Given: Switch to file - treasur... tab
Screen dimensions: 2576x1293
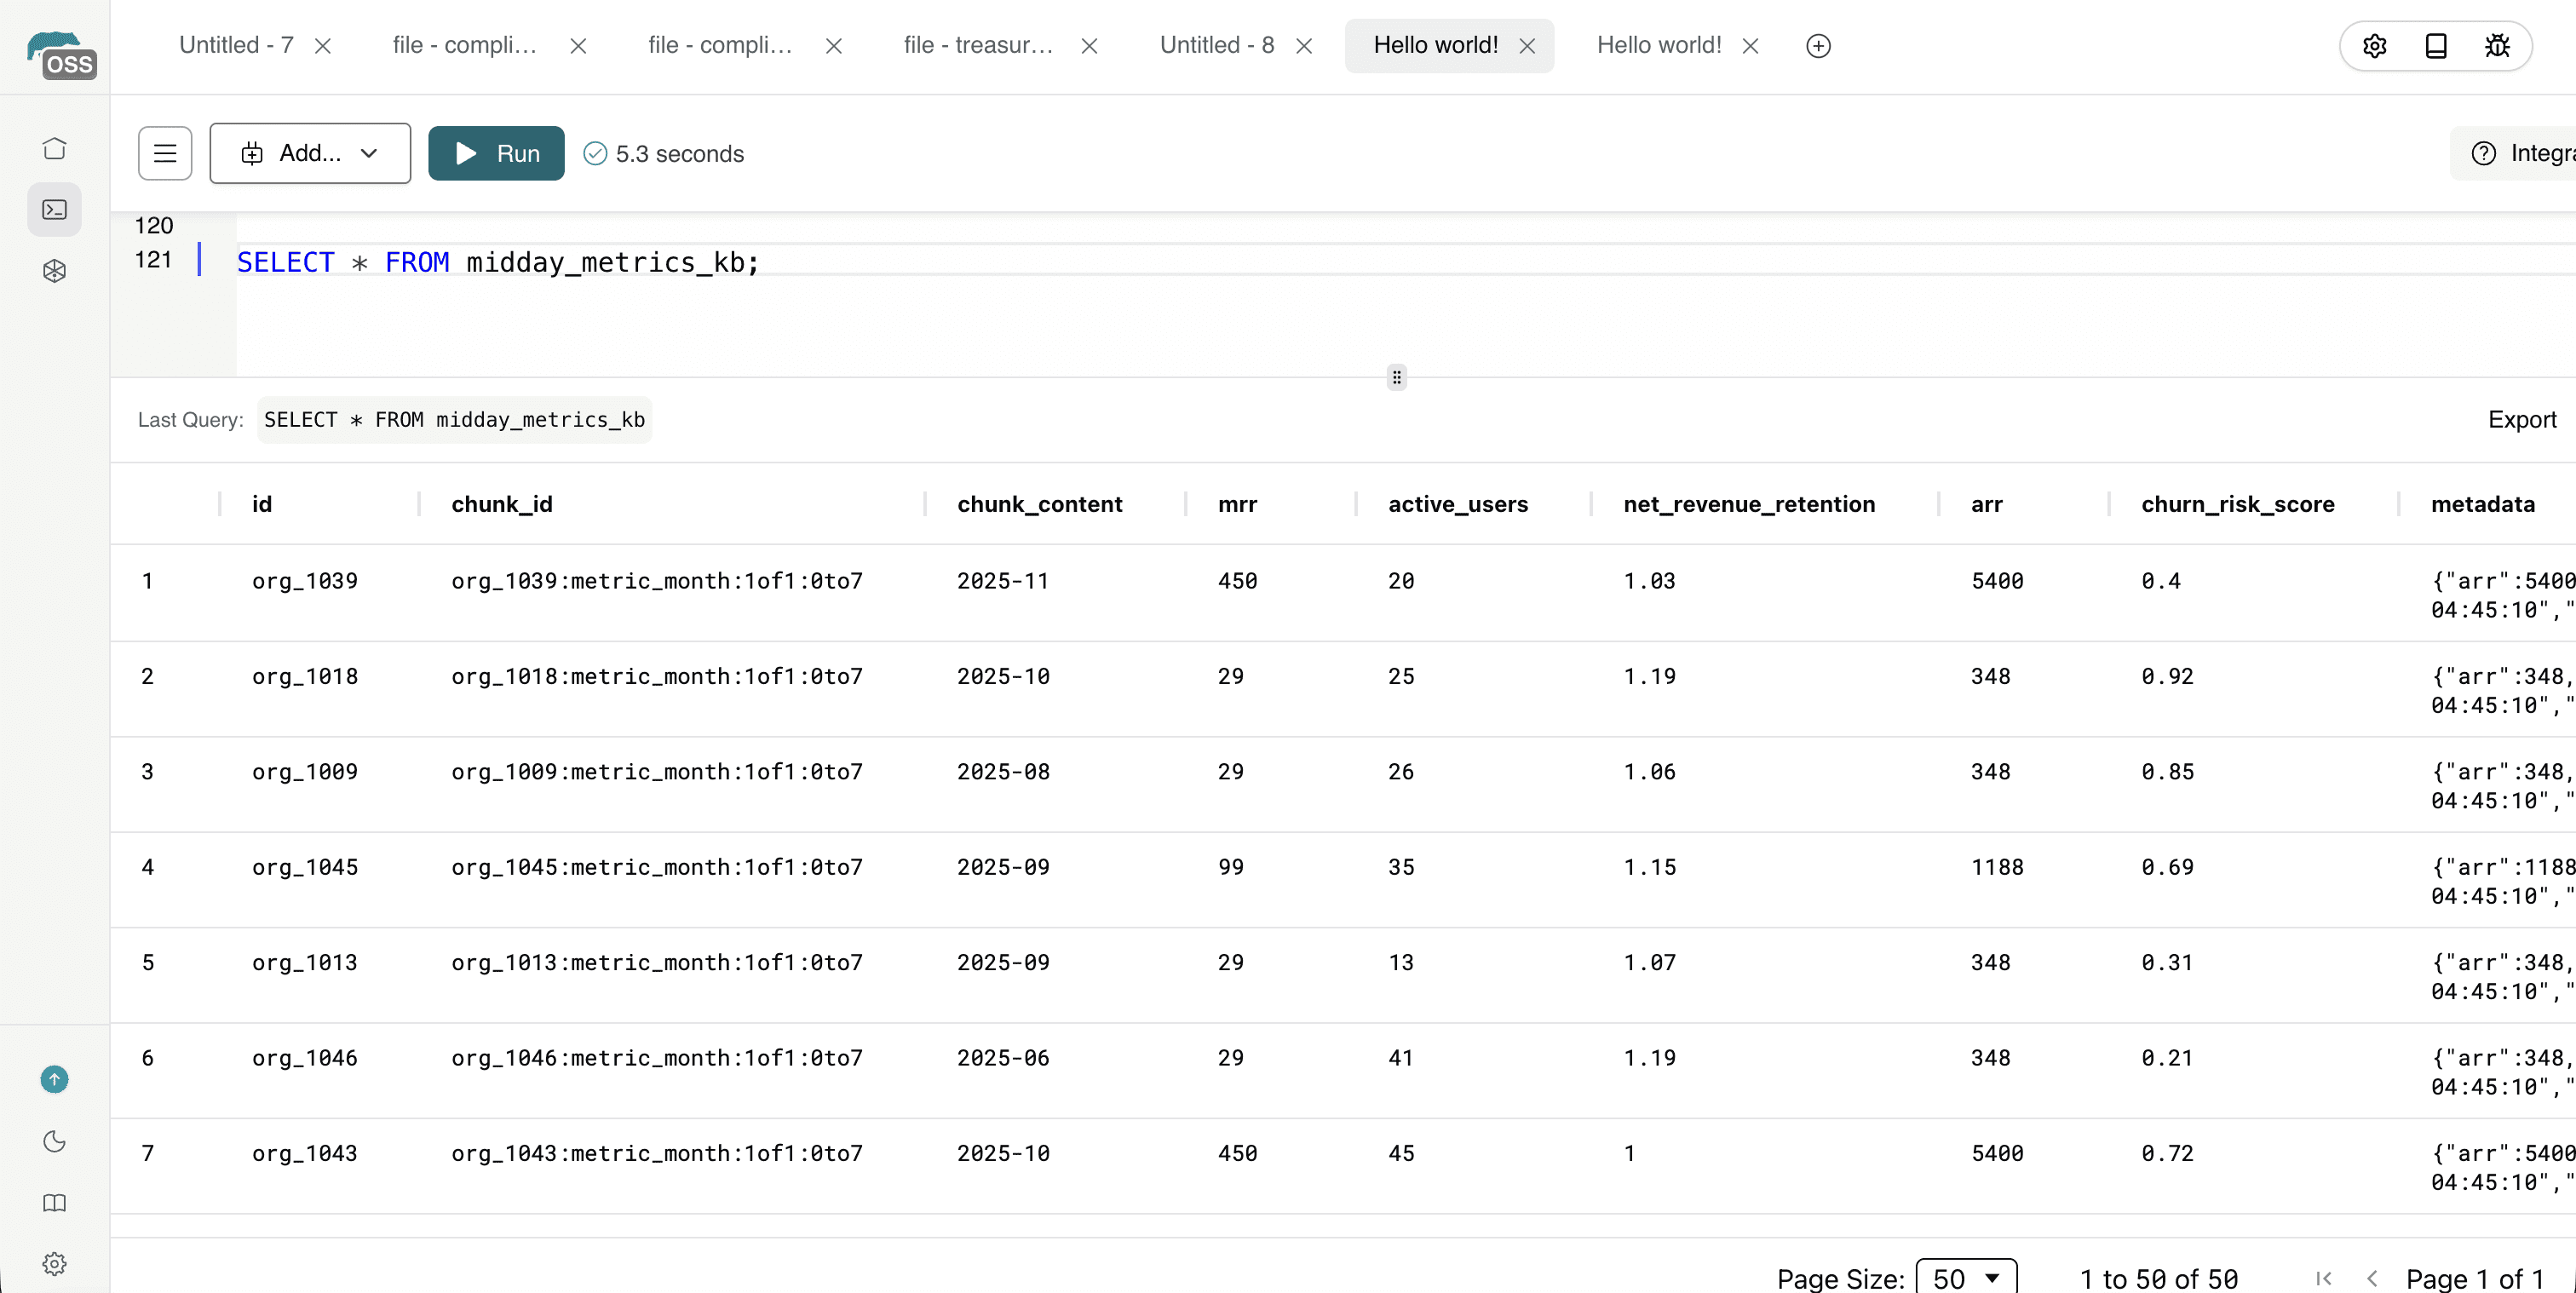Looking at the screenshot, I should tap(978, 45).
